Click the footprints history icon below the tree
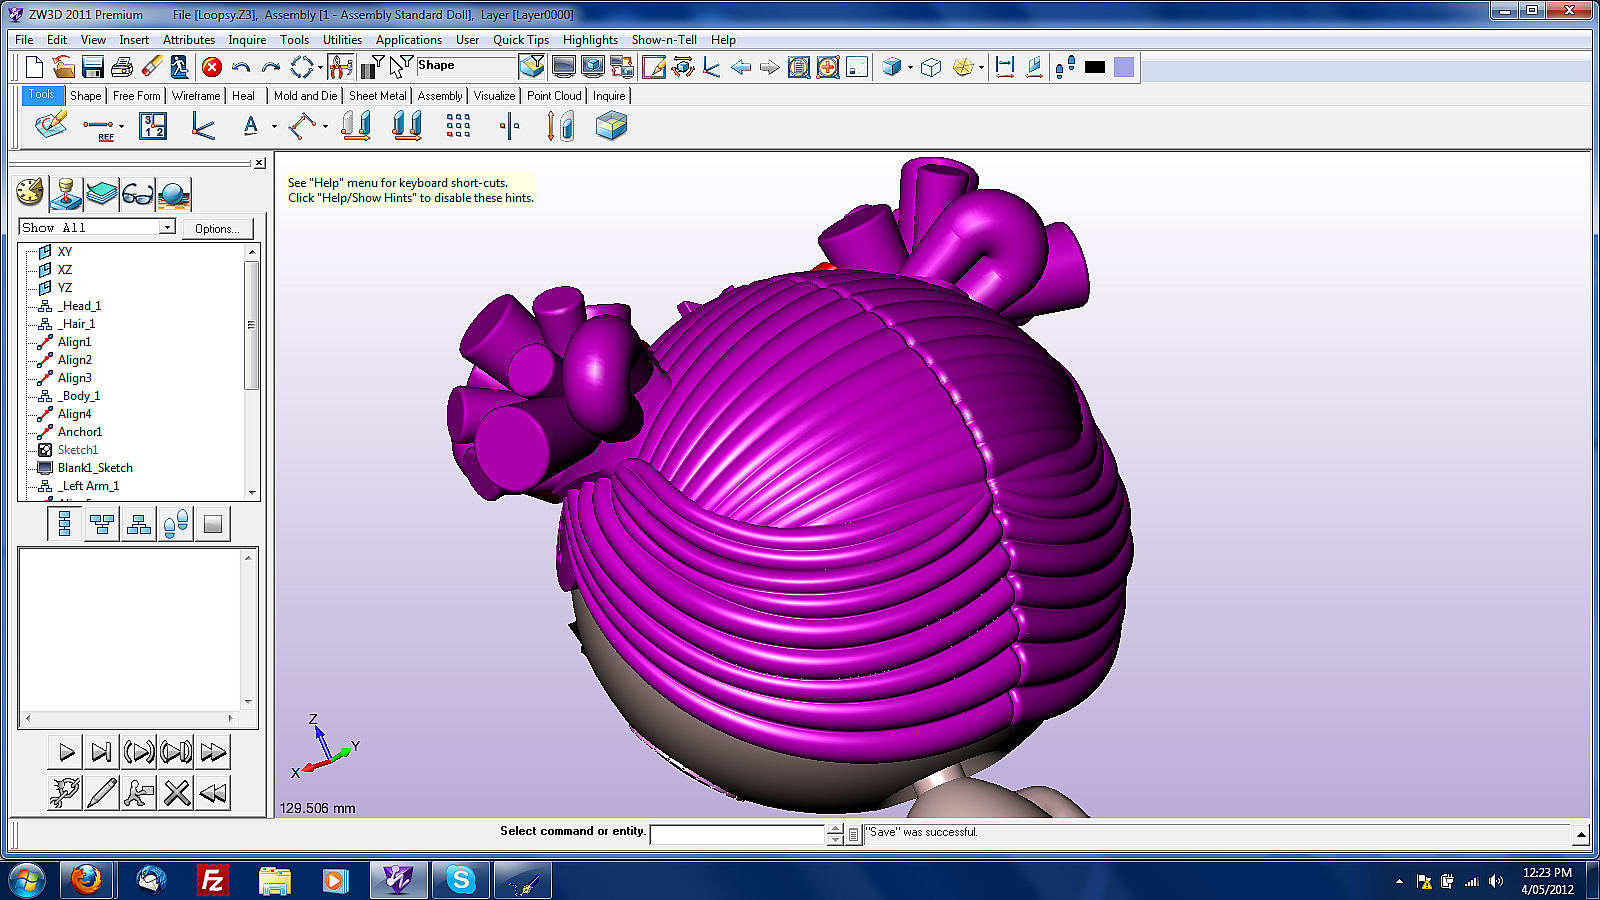 pyautogui.click(x=176, y=524)
